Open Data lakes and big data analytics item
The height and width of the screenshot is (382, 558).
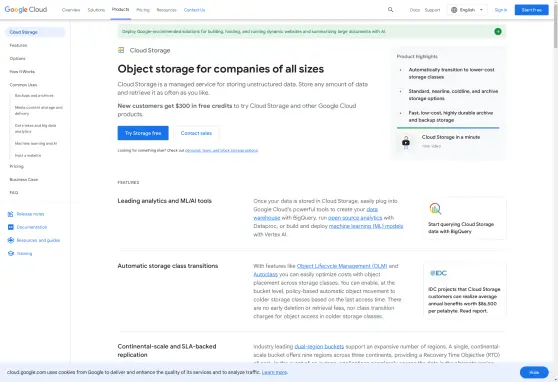[36, 129]
